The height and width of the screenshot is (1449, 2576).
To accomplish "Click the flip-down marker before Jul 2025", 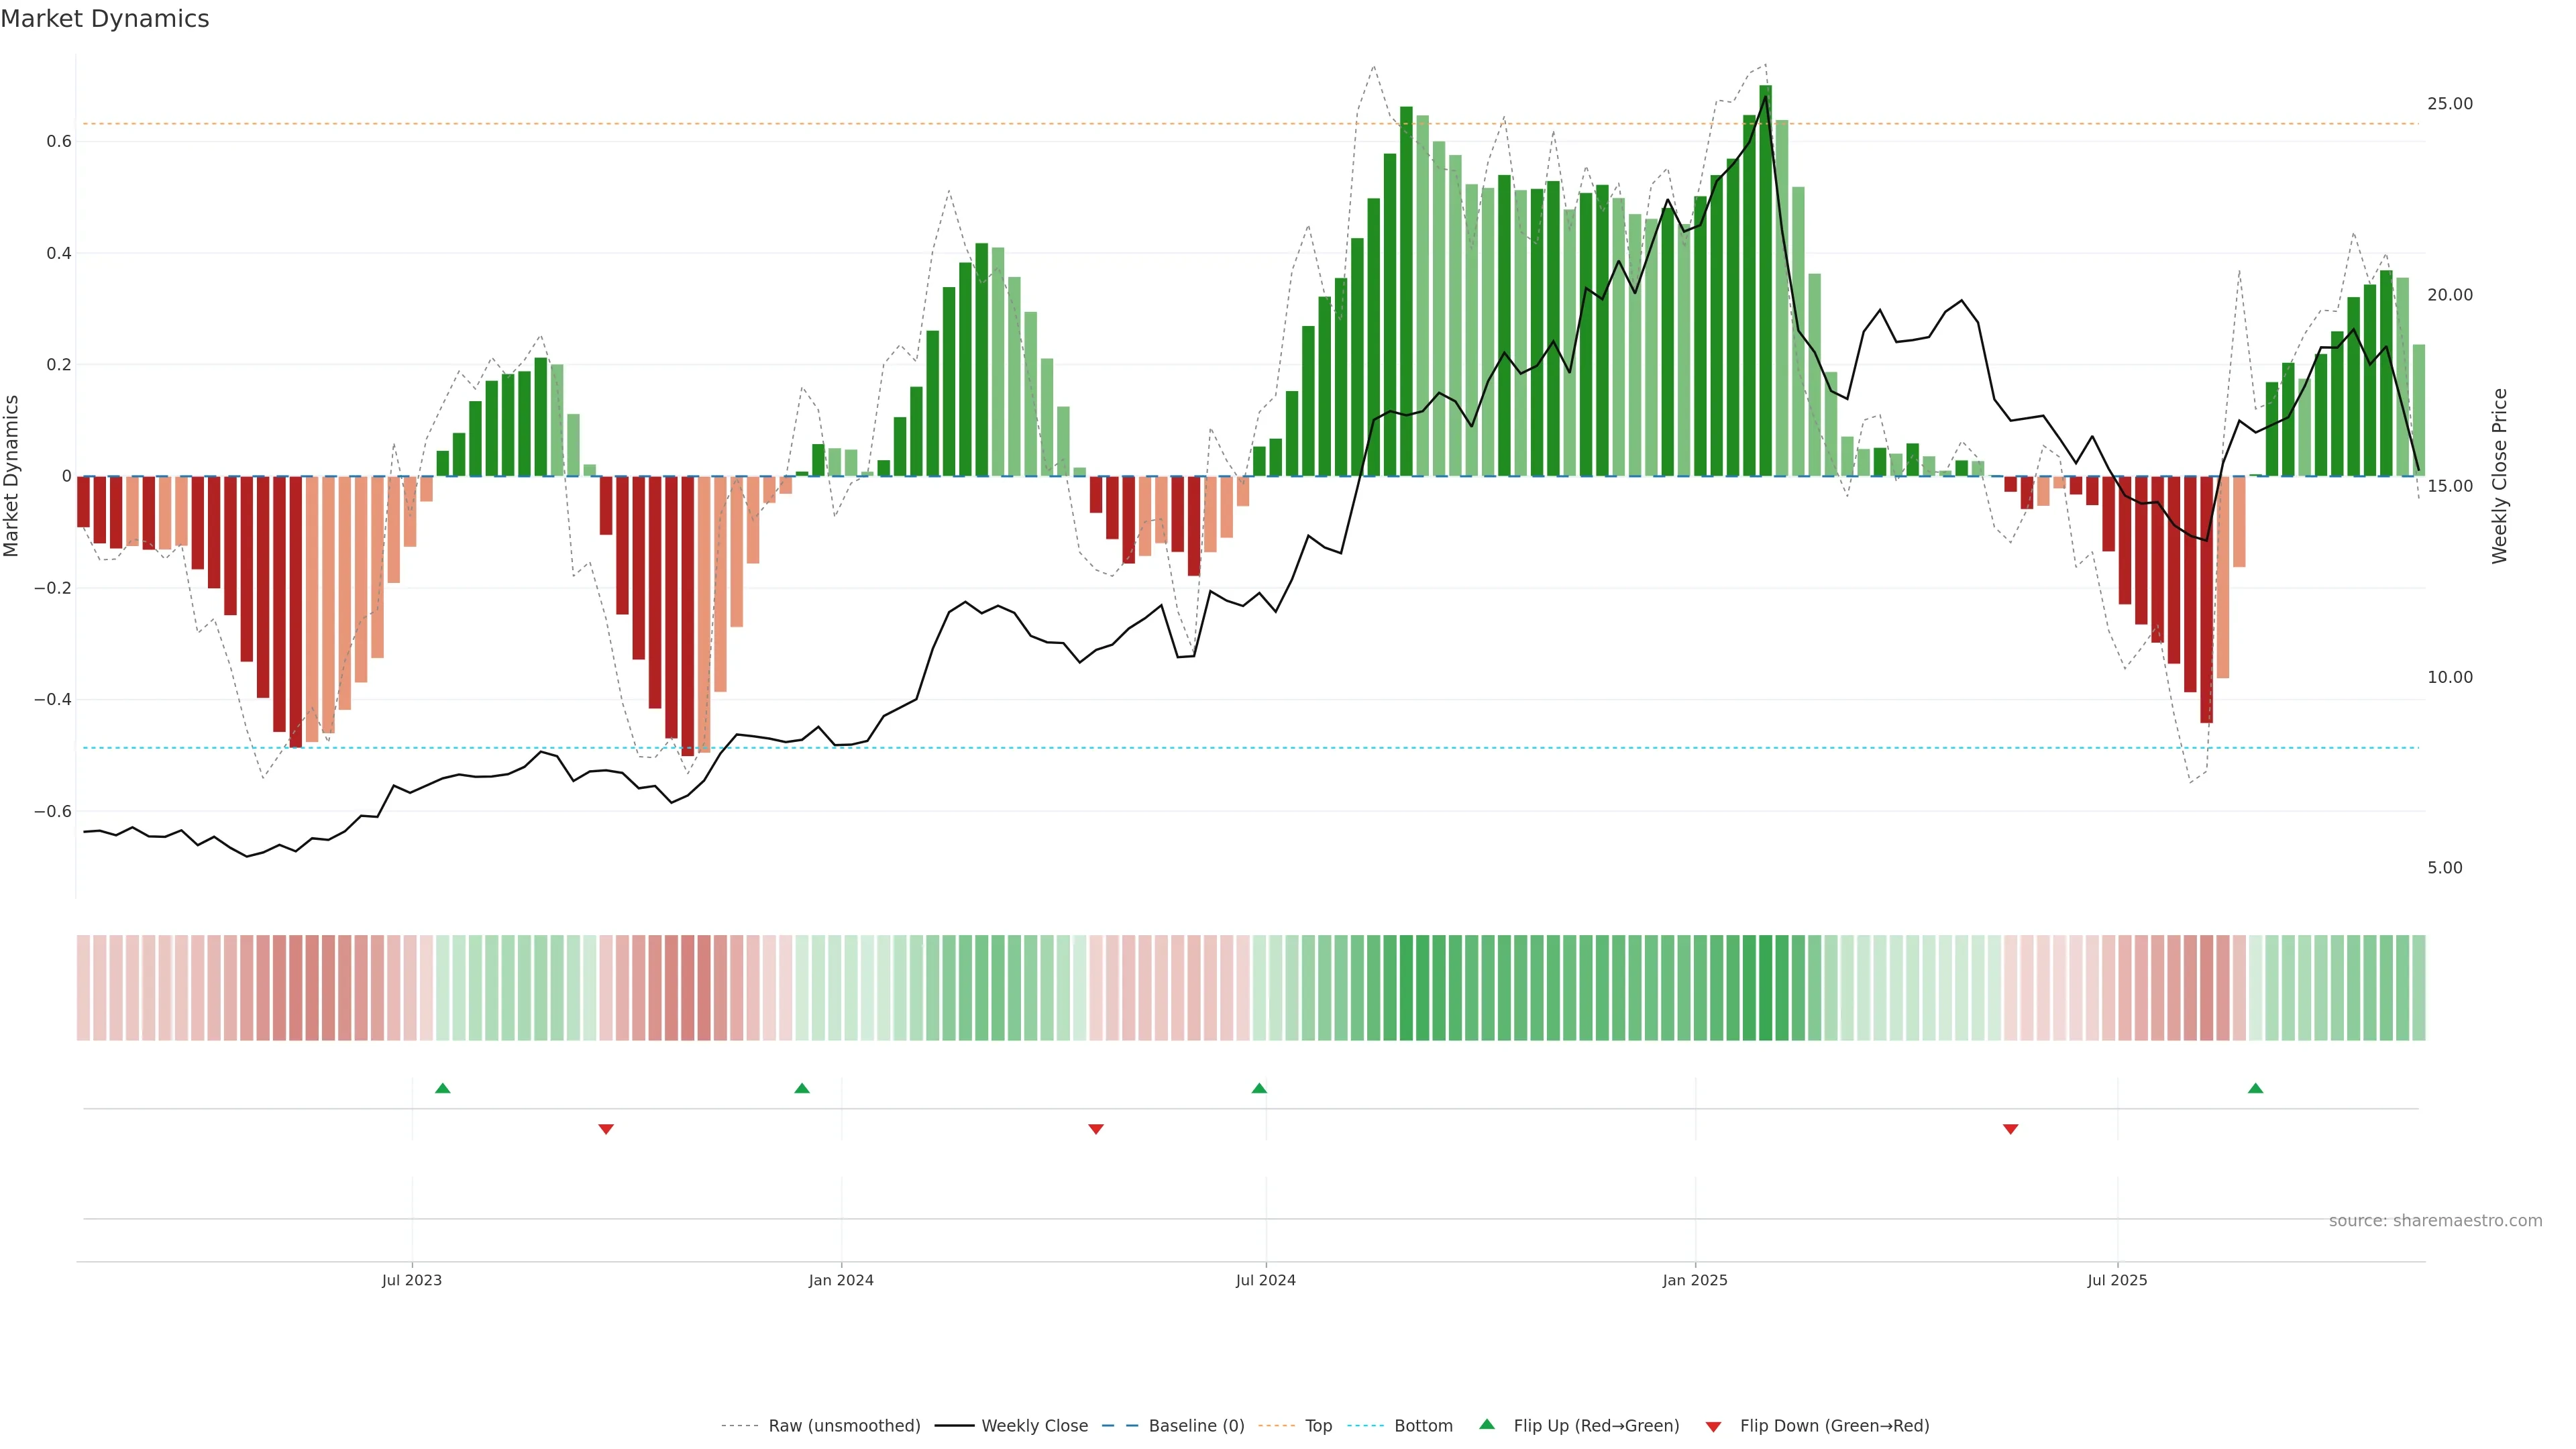I will [x=2011, y=1129].
